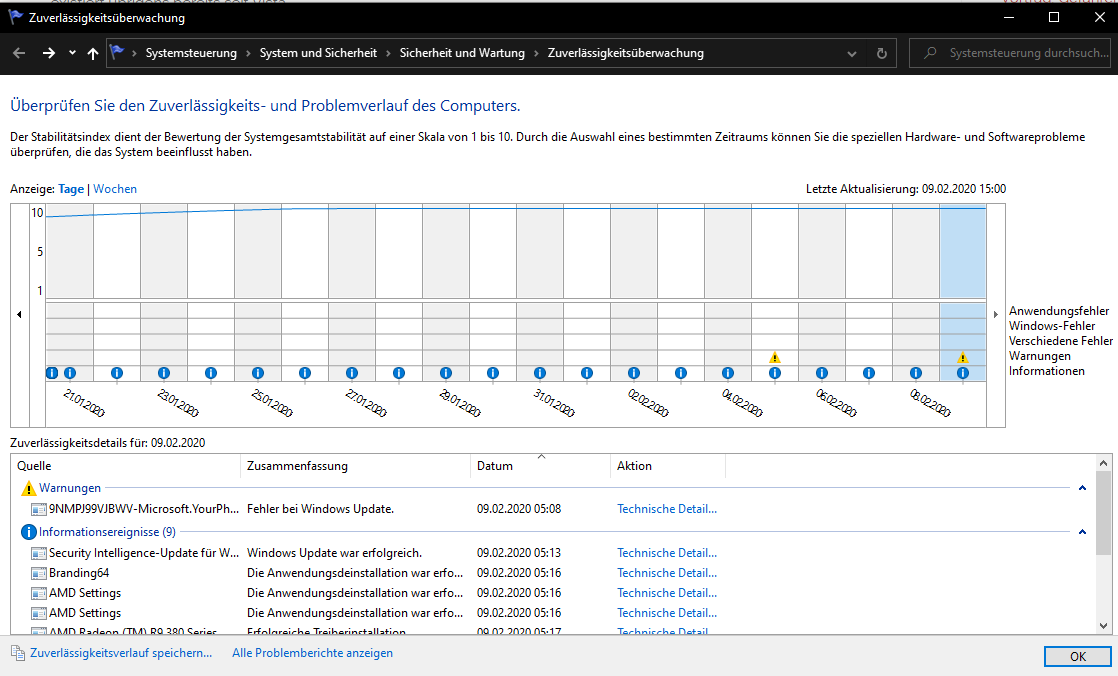
Task: Collapse the Warnungen group
Action: click(1082, 488)
